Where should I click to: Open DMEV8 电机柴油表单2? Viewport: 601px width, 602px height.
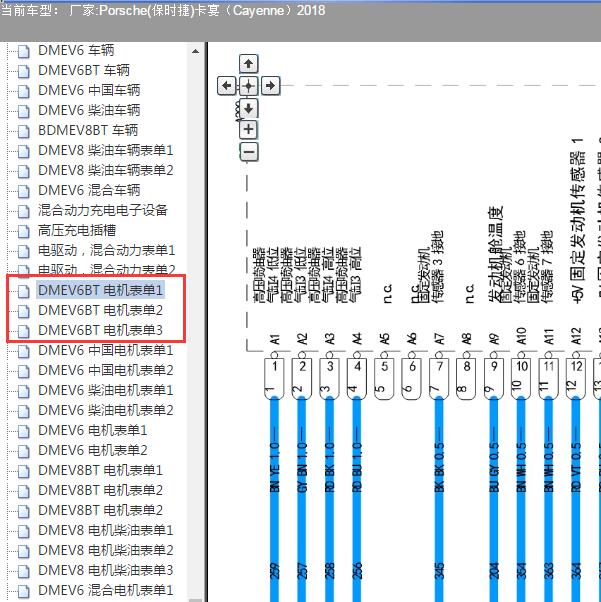point(106,550)
